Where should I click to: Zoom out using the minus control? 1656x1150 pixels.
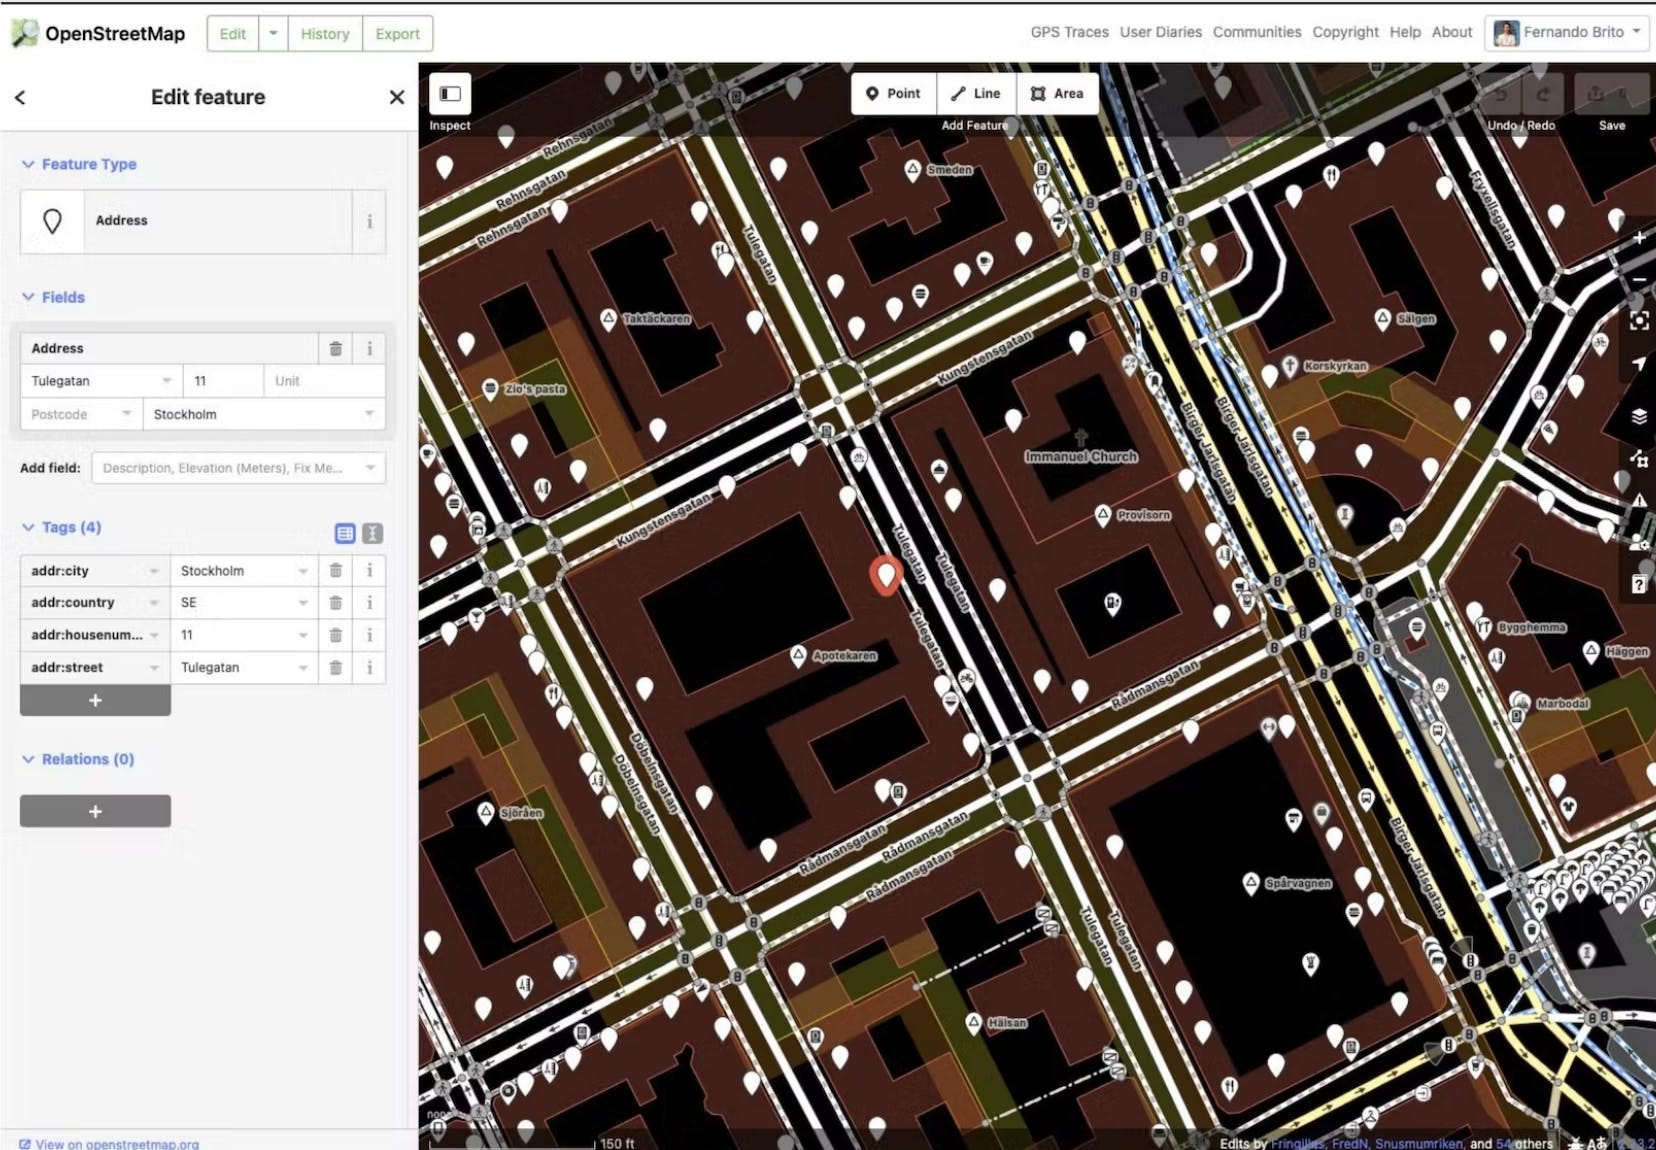(x=1640, y=279)
